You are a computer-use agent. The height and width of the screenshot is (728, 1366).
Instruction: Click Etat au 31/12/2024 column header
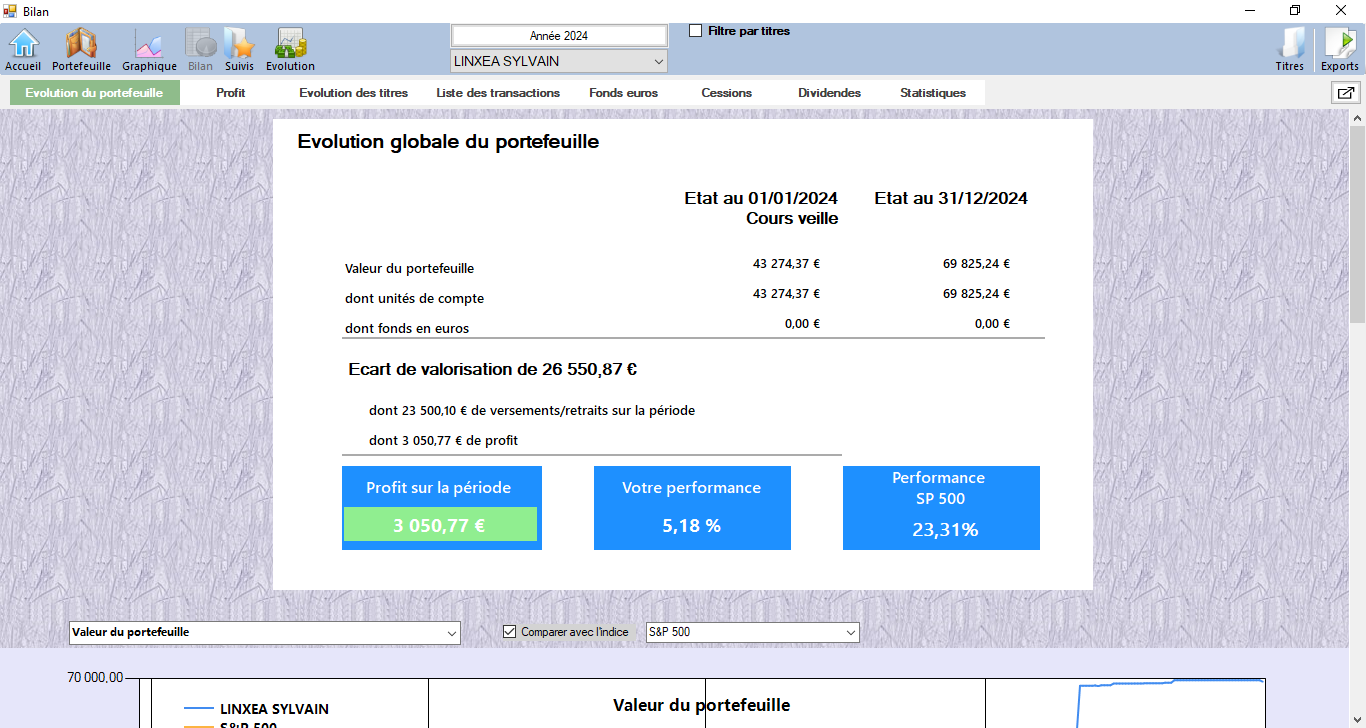[x=951, y=198]
